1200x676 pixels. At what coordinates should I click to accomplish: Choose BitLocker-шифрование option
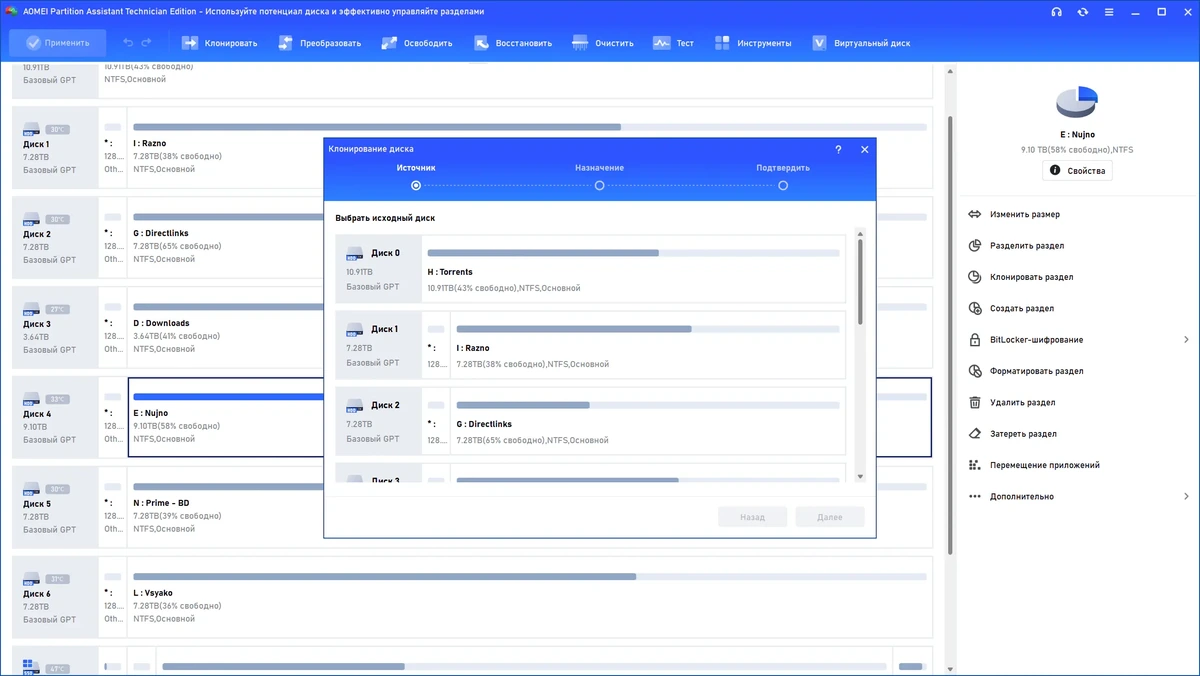point(1036,340)
